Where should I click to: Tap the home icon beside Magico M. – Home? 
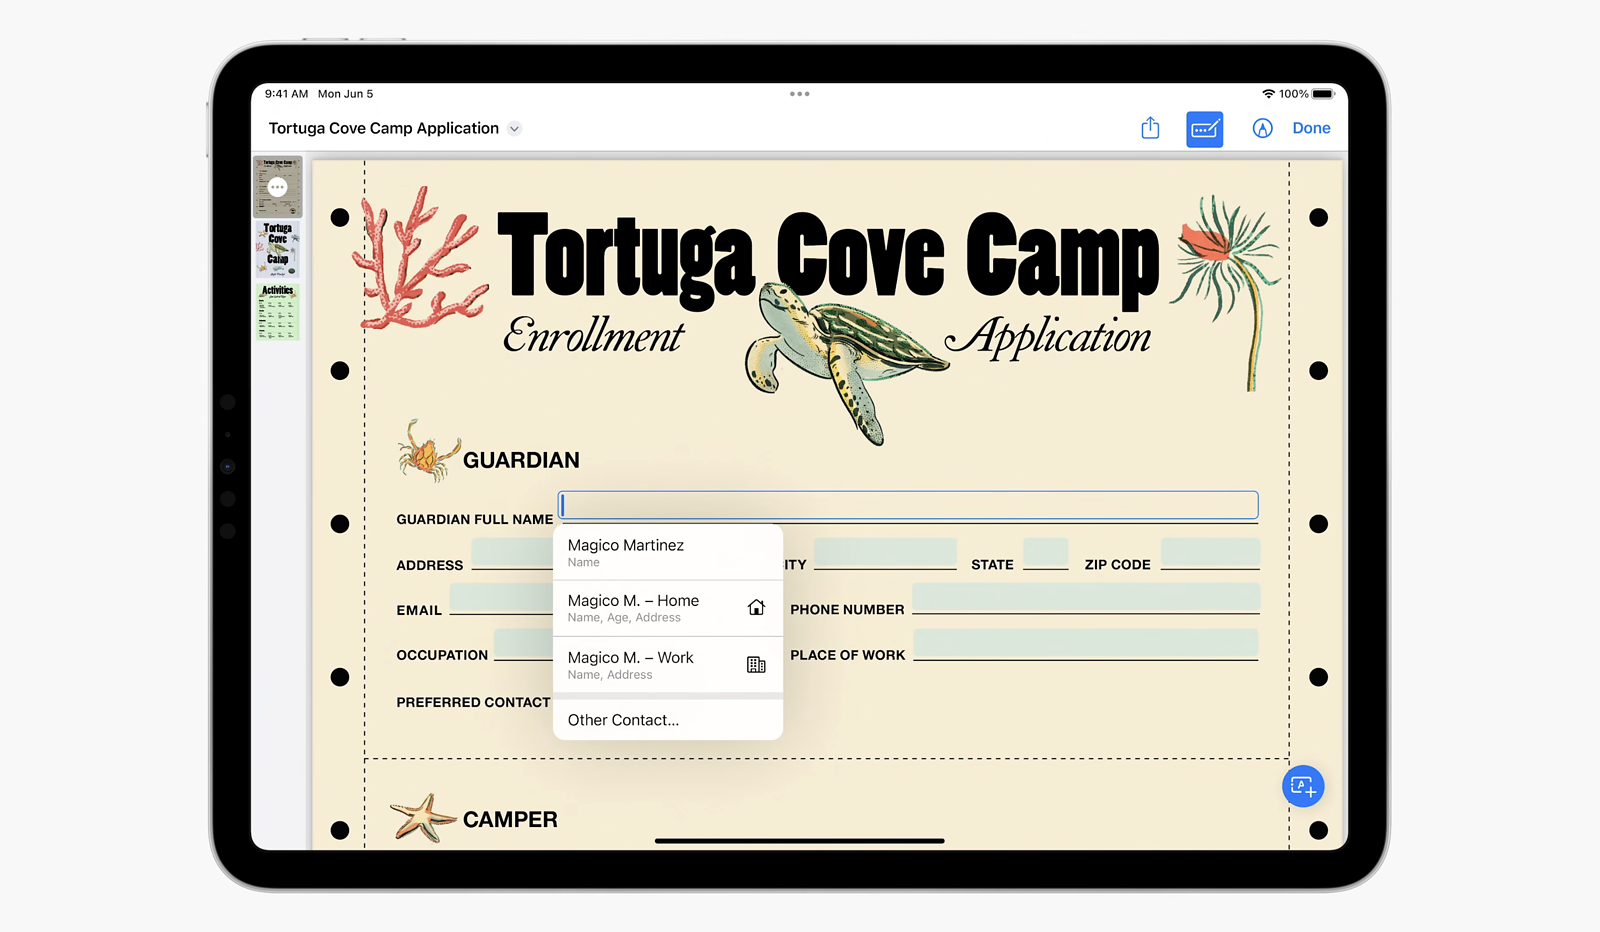click(x=756, y=607)
